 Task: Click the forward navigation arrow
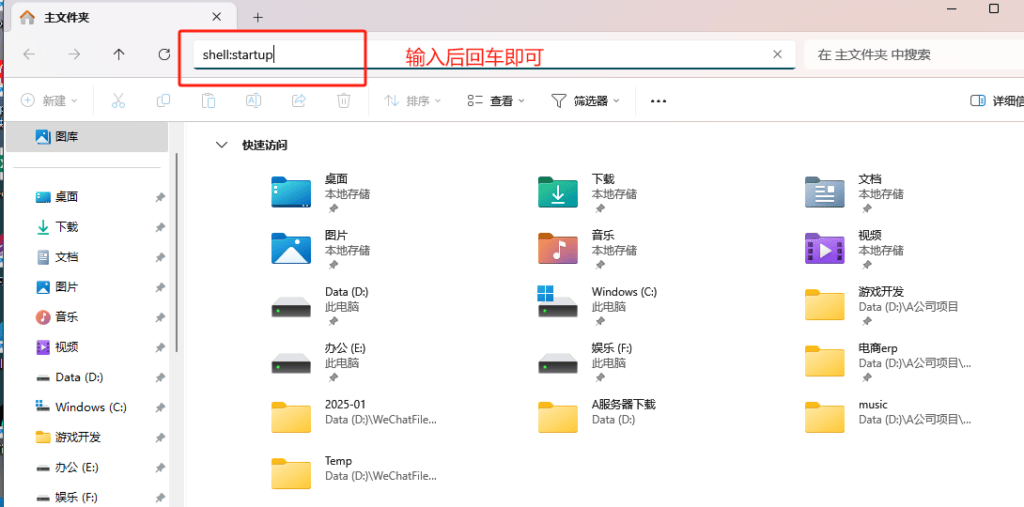[74, 54]
